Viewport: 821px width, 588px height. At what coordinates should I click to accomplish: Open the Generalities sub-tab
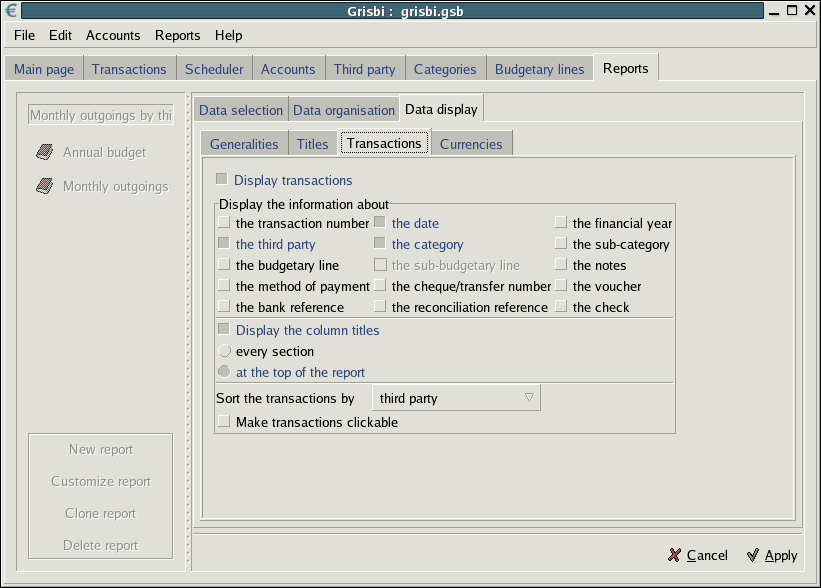(244, 144)
